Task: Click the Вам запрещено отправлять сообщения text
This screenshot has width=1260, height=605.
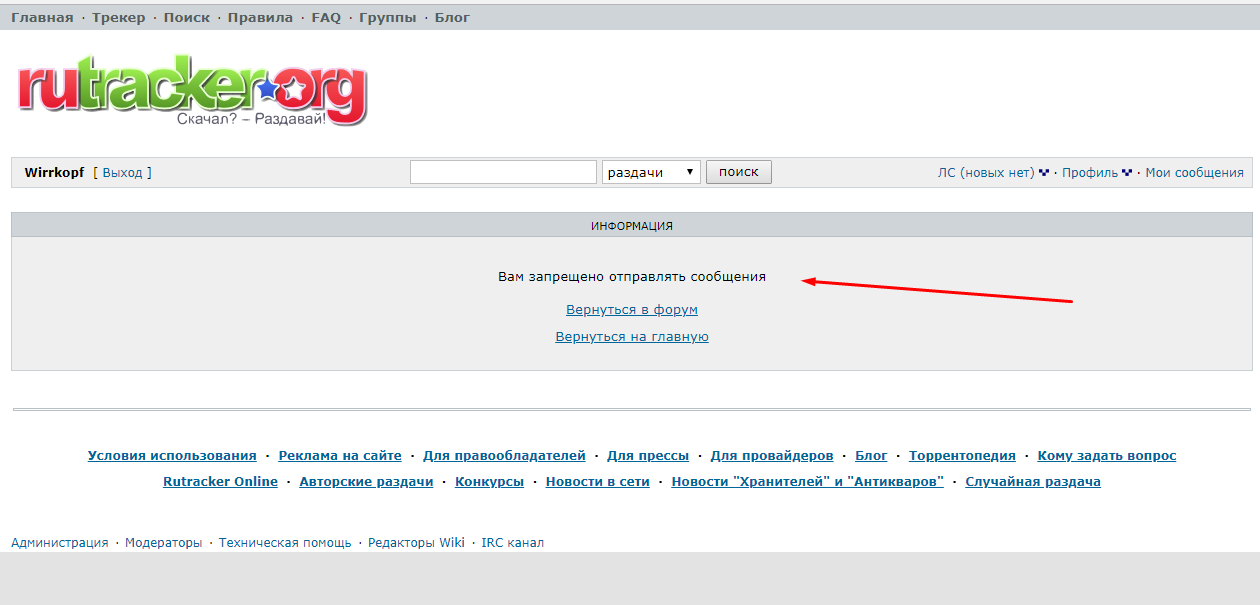Action: point(632,277)
